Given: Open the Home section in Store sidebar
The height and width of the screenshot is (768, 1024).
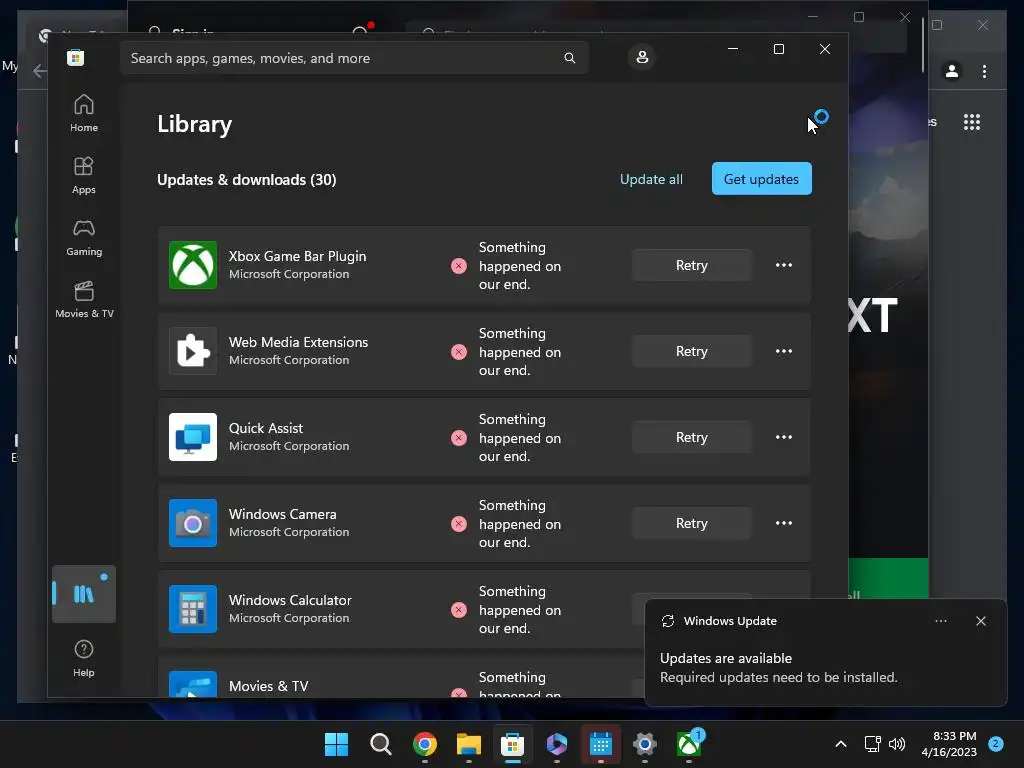Looking at the screenshot, I should click(84, 113).
